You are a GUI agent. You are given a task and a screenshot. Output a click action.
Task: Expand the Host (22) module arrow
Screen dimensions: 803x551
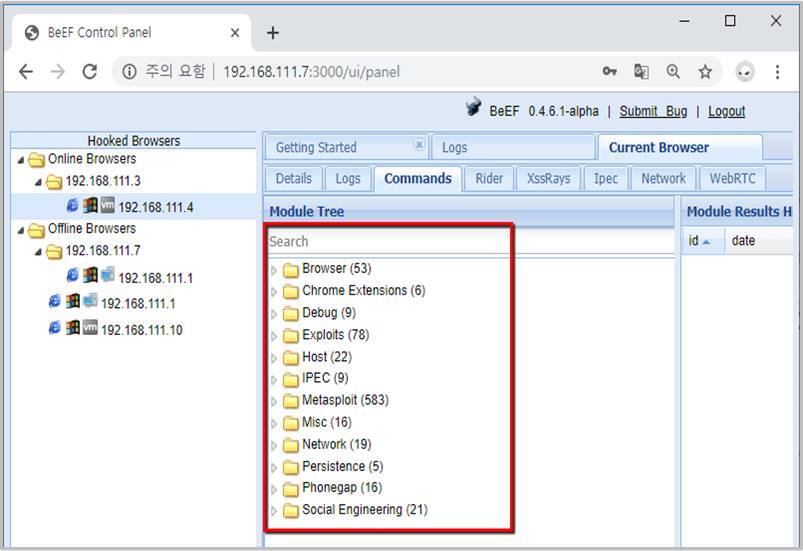(x=274, y=358)
